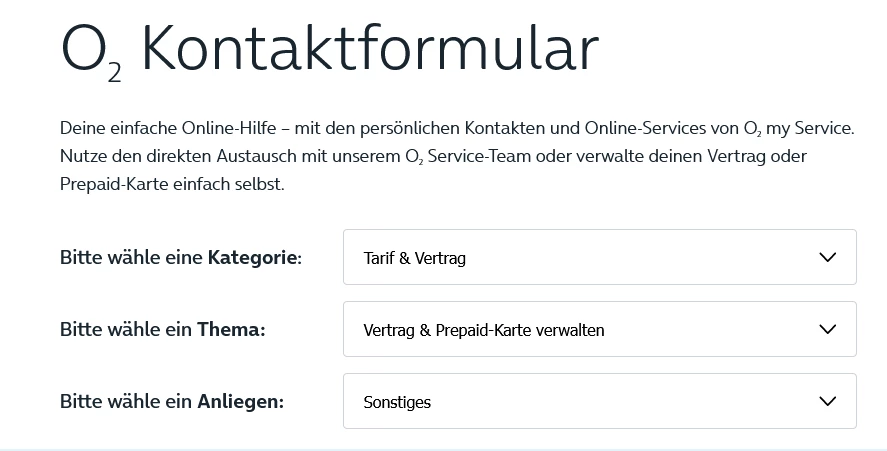
Task: Click 'O2 my Service' in the description
Action: tap(798, 129)
